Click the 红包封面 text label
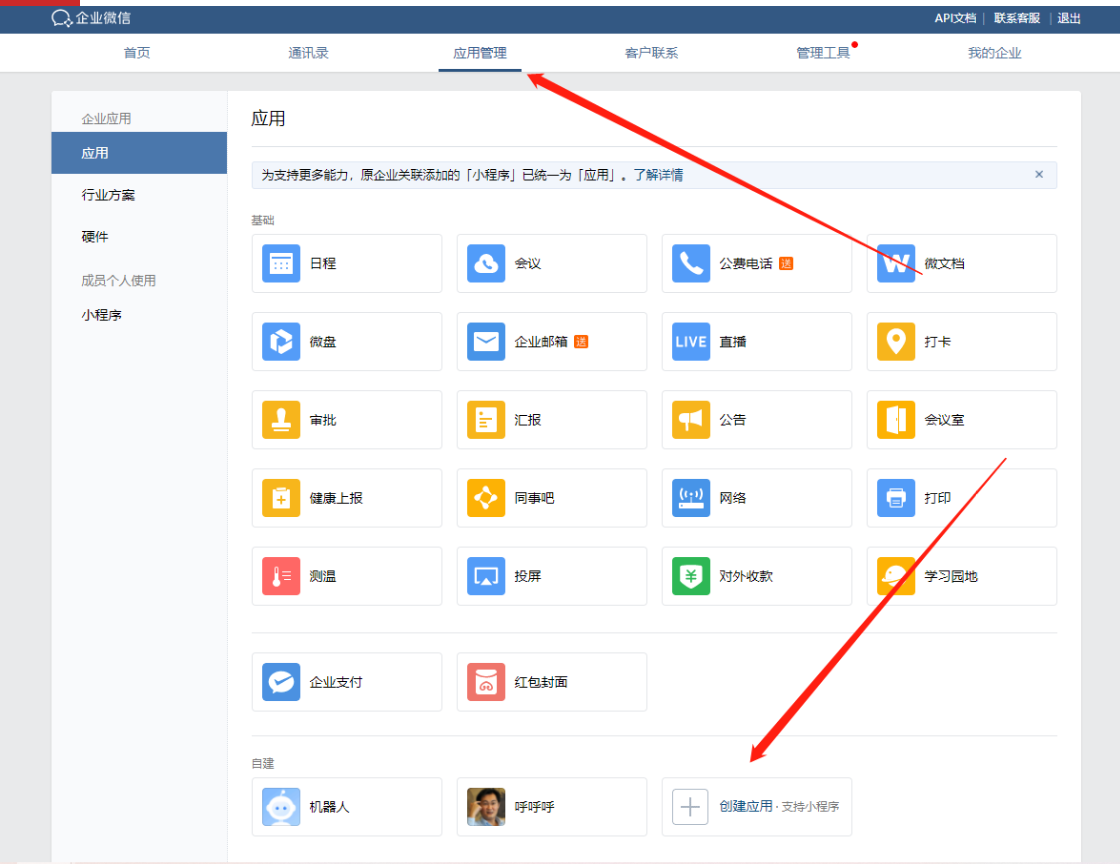The image size is (1120, 864). coord(541,682)
